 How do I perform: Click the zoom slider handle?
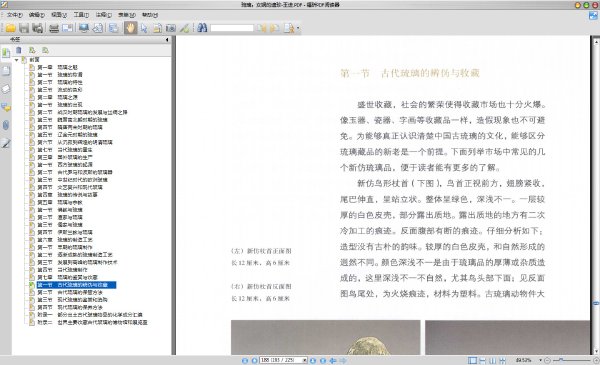point(561,360)
